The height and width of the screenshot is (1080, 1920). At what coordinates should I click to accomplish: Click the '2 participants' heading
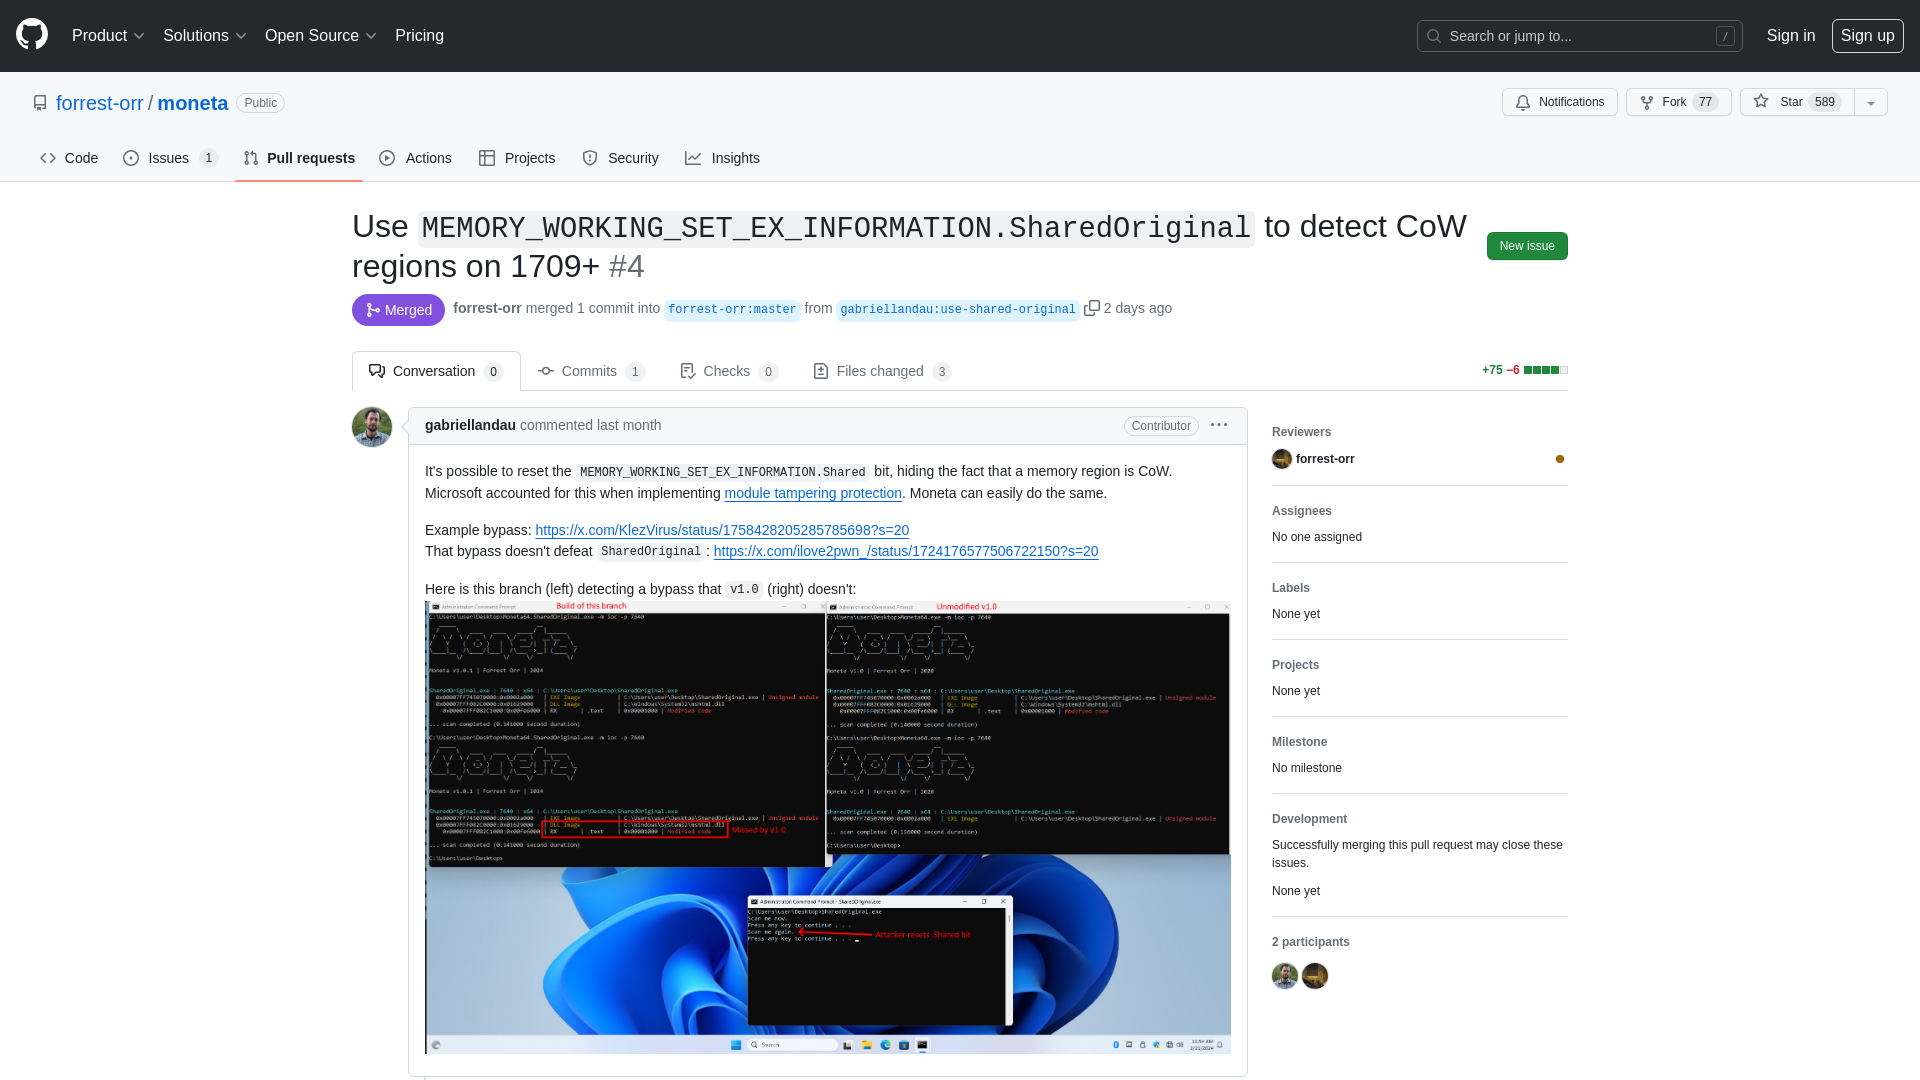(x=1311, y=942)
